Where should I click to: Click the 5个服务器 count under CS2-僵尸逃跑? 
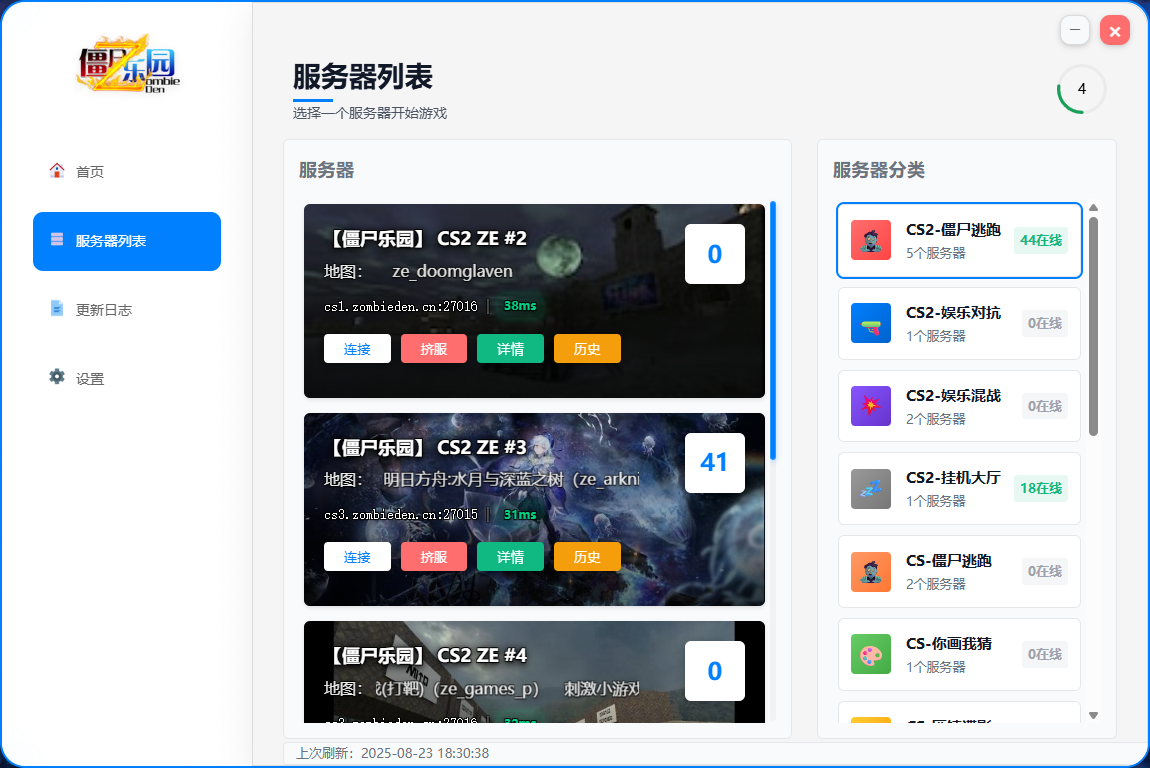(x=936, y=253)
